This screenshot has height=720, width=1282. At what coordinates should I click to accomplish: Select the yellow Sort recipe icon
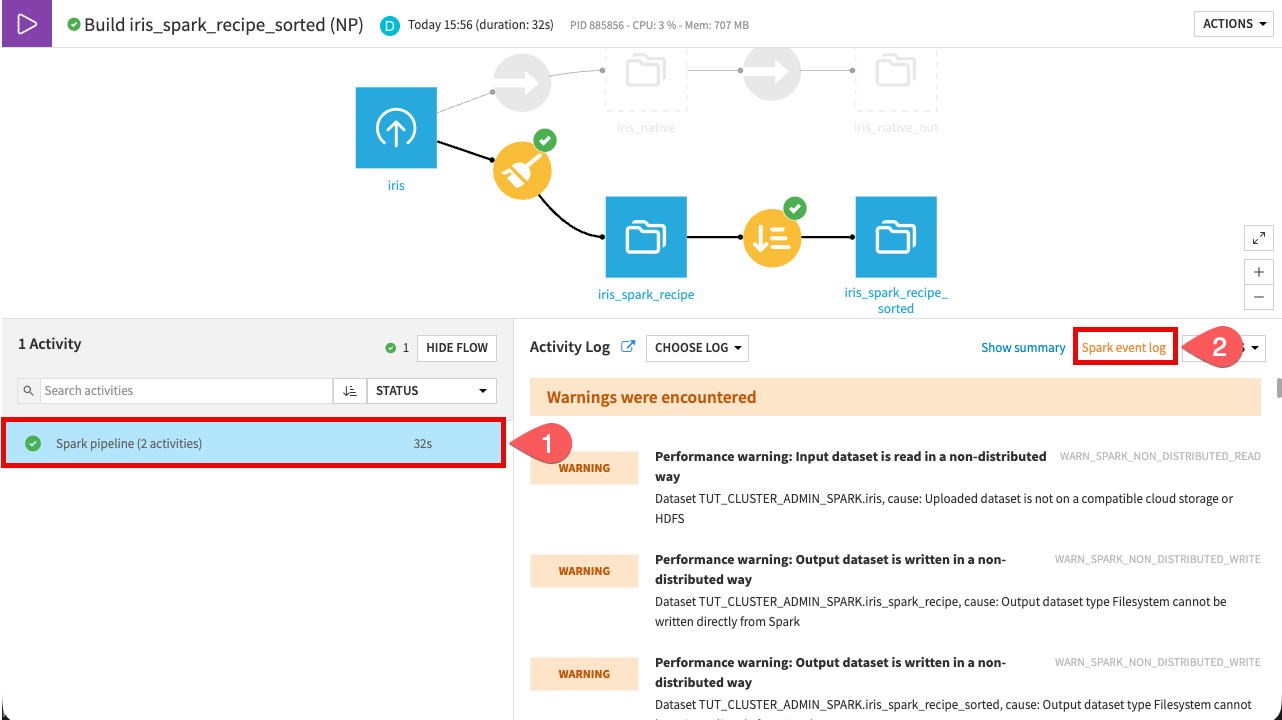tap(772, 238)
